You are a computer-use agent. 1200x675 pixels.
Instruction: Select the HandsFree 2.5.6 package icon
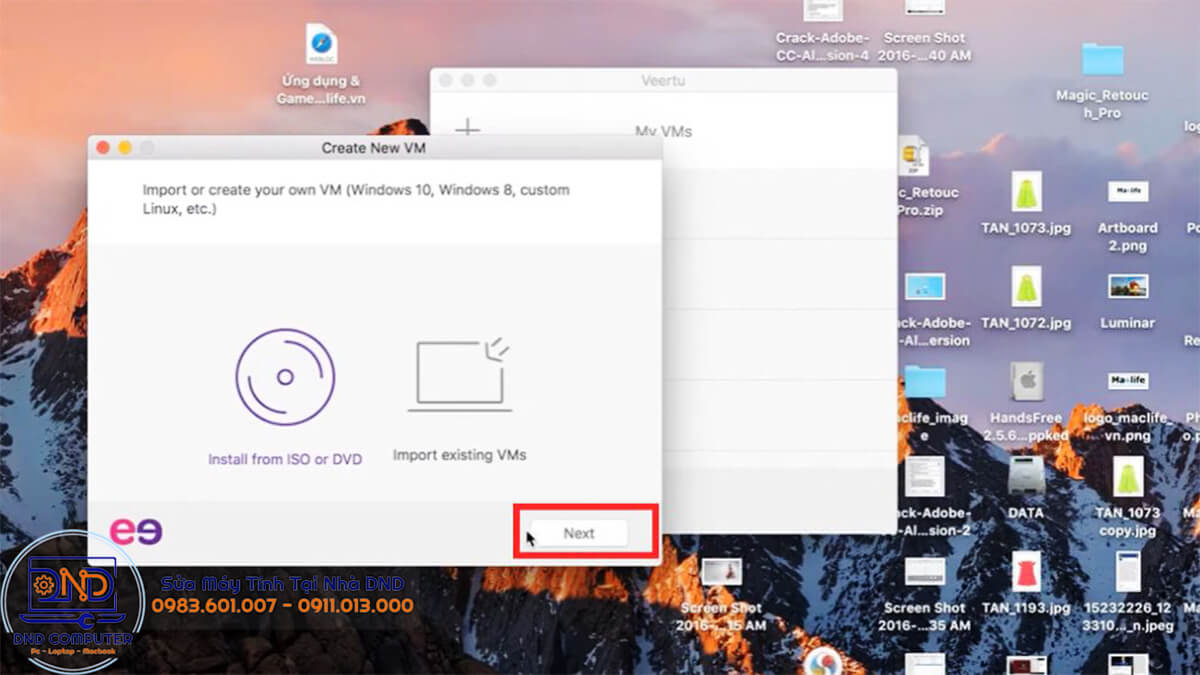click(x=1026, y=382)
